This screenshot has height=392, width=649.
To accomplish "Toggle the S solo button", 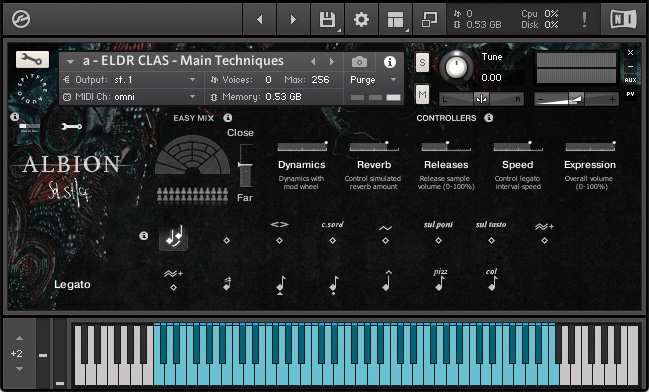I will 422,63.
